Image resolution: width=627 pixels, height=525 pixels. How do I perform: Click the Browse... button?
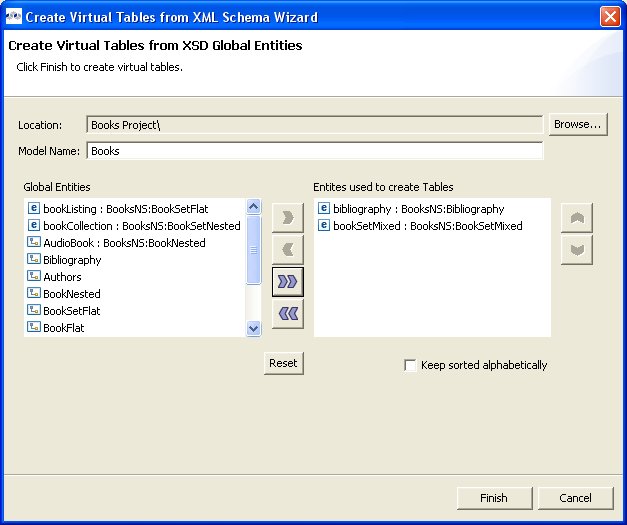(578, 124)
